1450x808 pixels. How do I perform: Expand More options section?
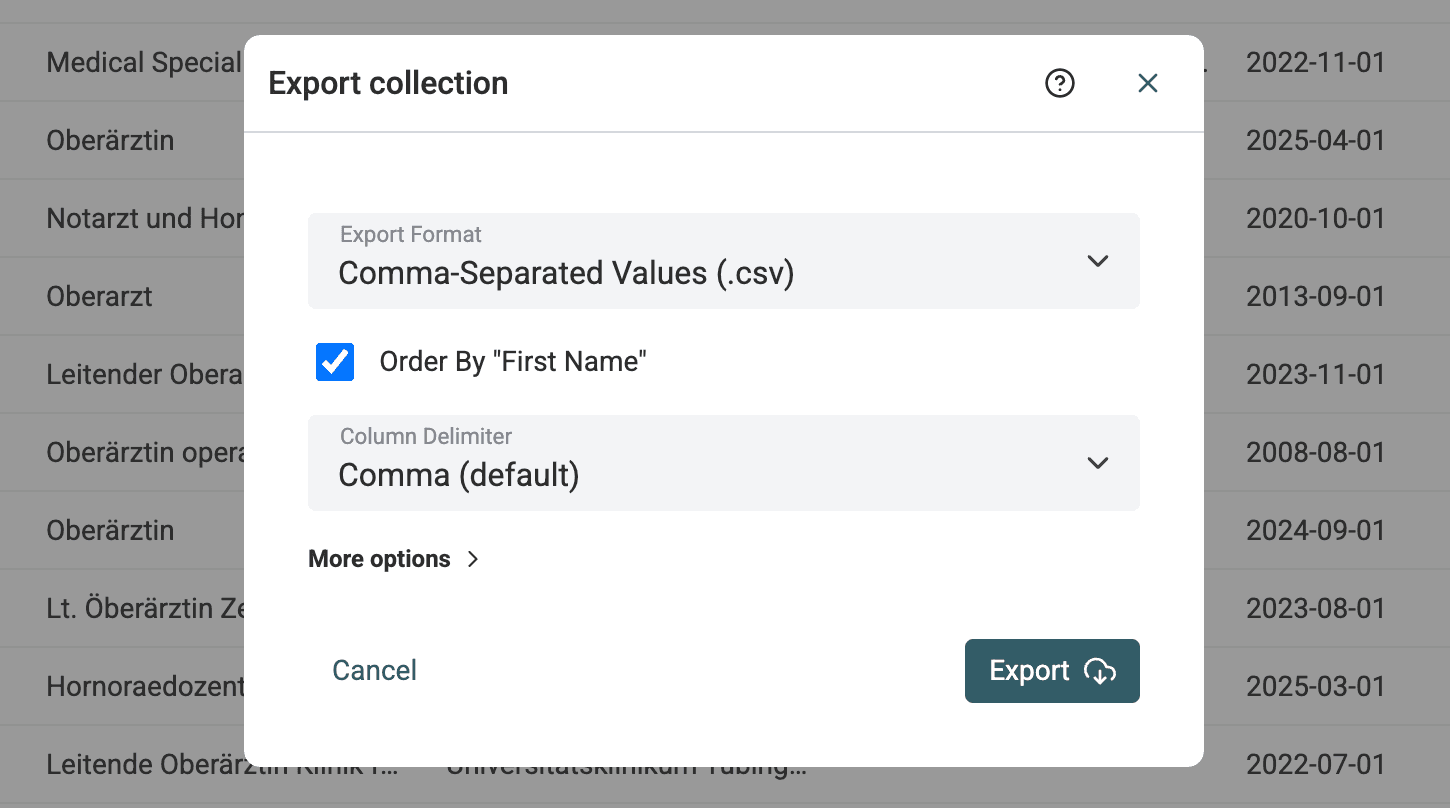[394, 559]
